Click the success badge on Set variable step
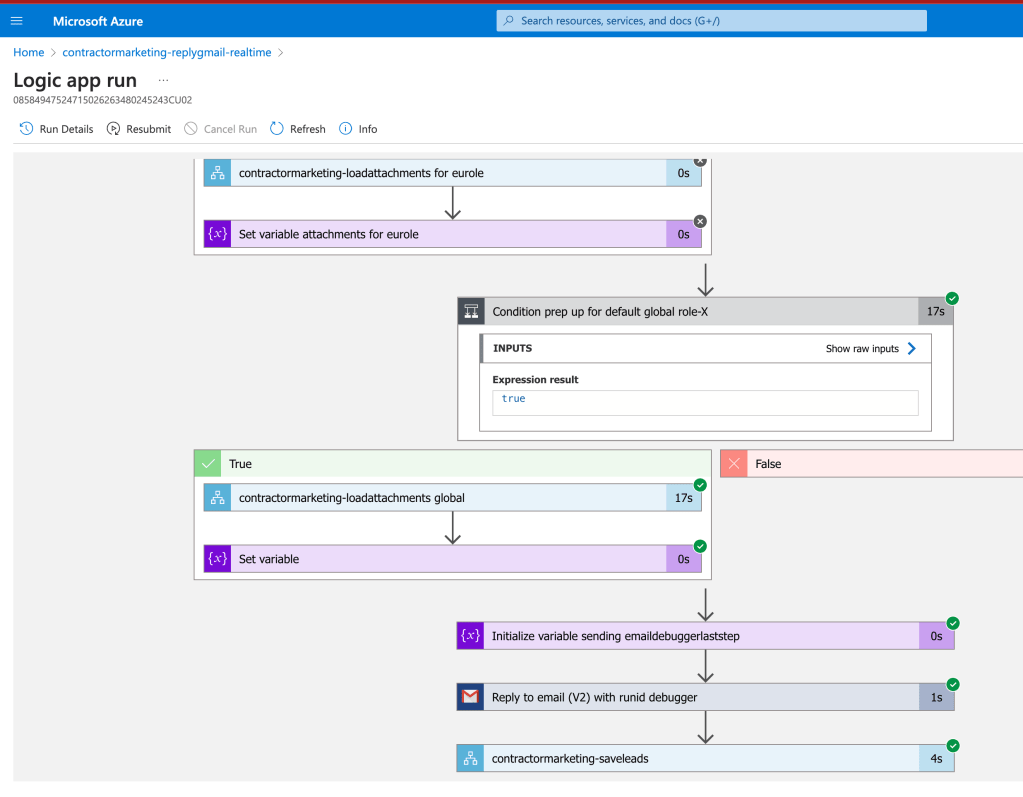 click(x=700, y=546)
